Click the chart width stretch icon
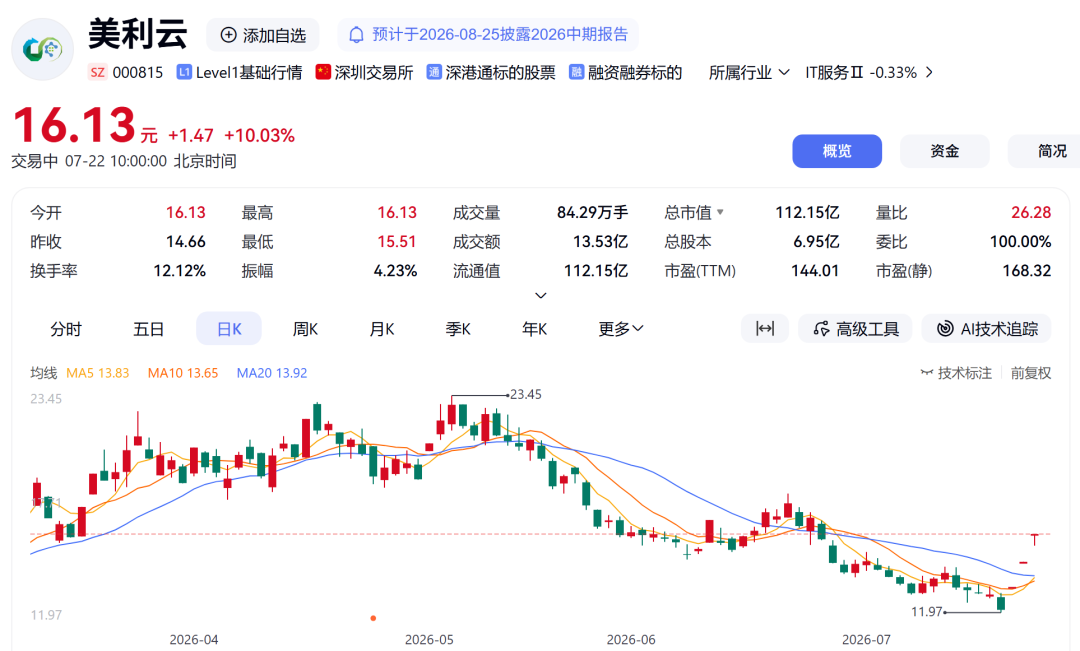This screenshot has height=651, width=1080. pos(765,329)
